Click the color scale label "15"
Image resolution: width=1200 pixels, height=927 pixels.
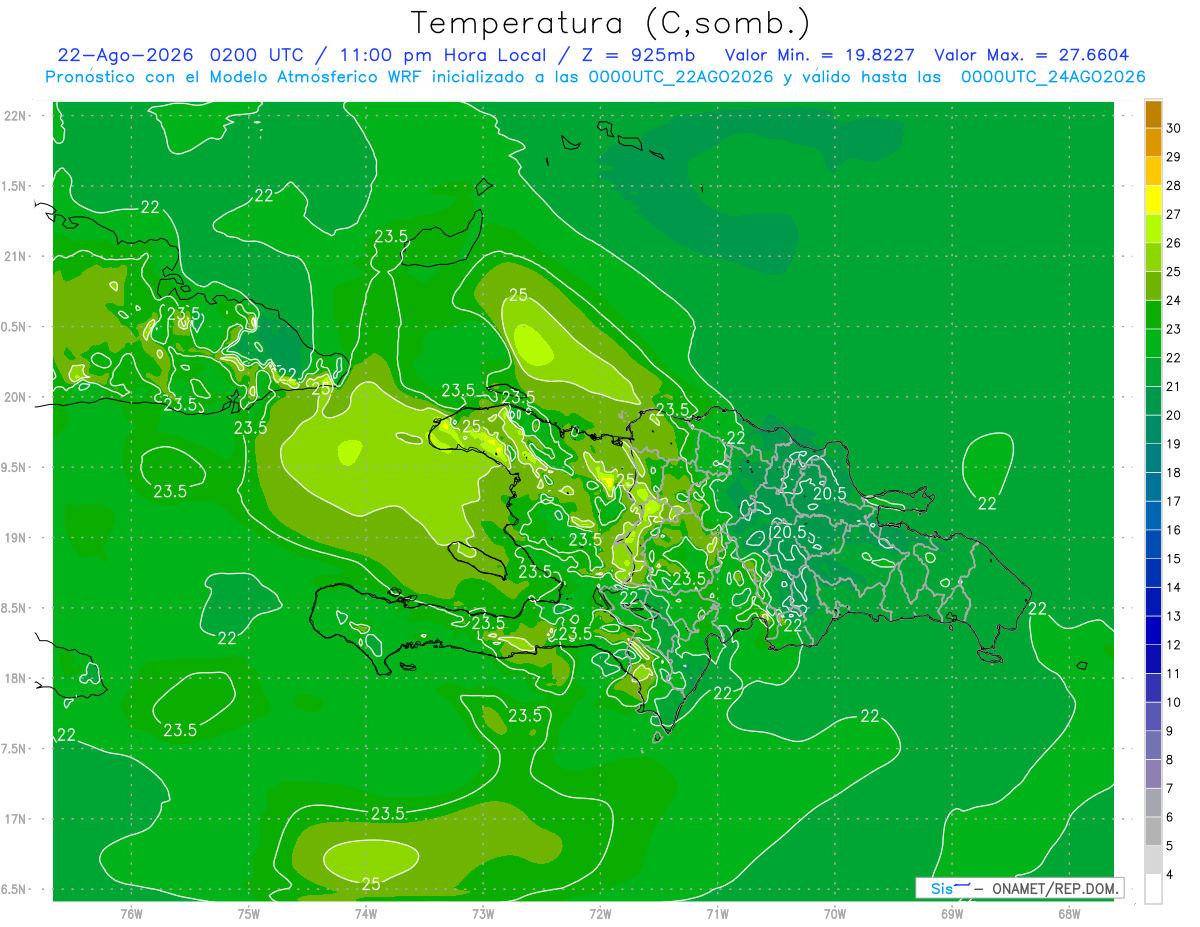(1173, 558)
